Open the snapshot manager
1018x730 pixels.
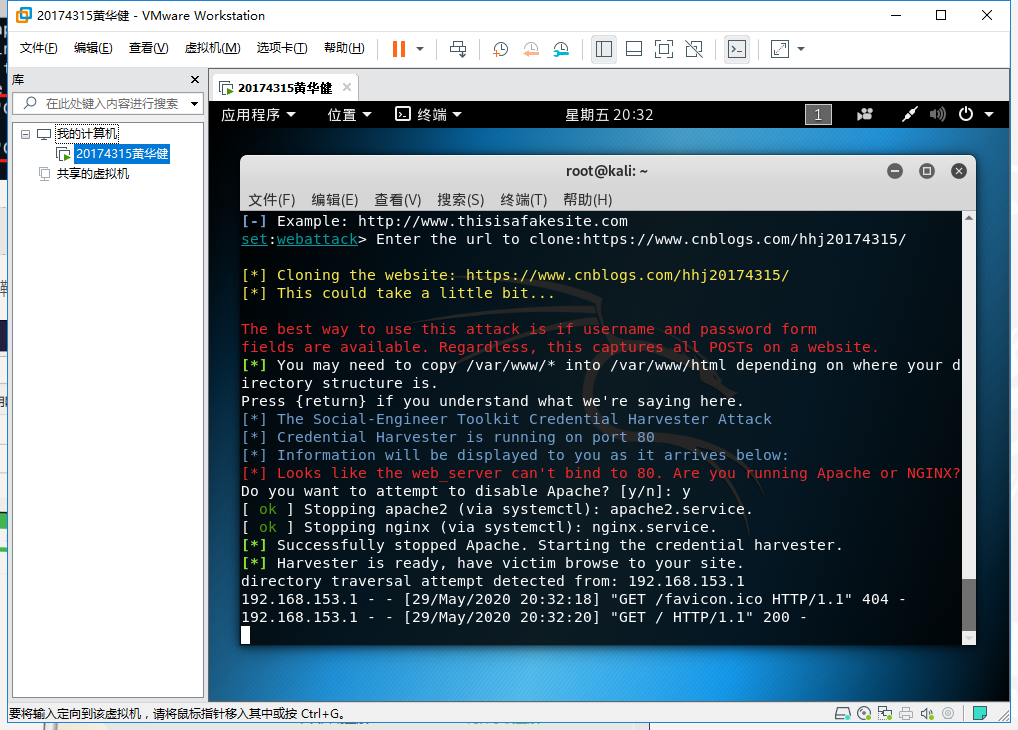point(561,49)
